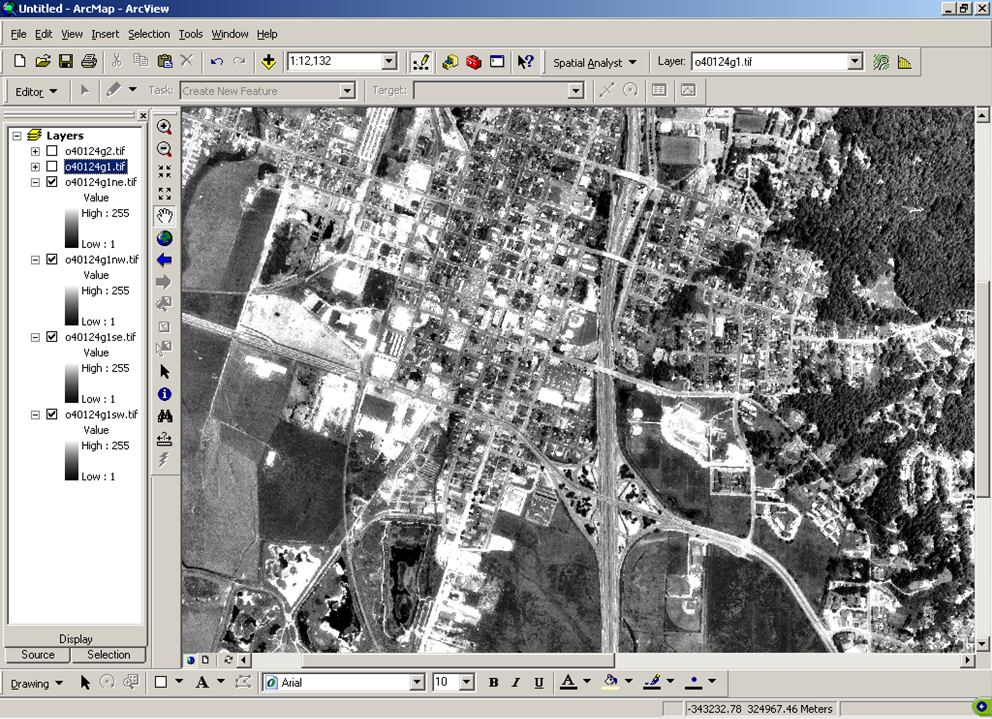Viewport: 992px width, 719px height.
Task: Select the Zoom In tool
Action: (165, 128)
